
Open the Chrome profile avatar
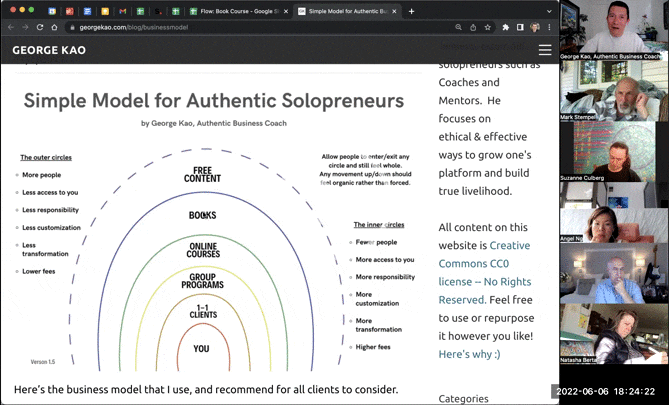tap(535, 27)
